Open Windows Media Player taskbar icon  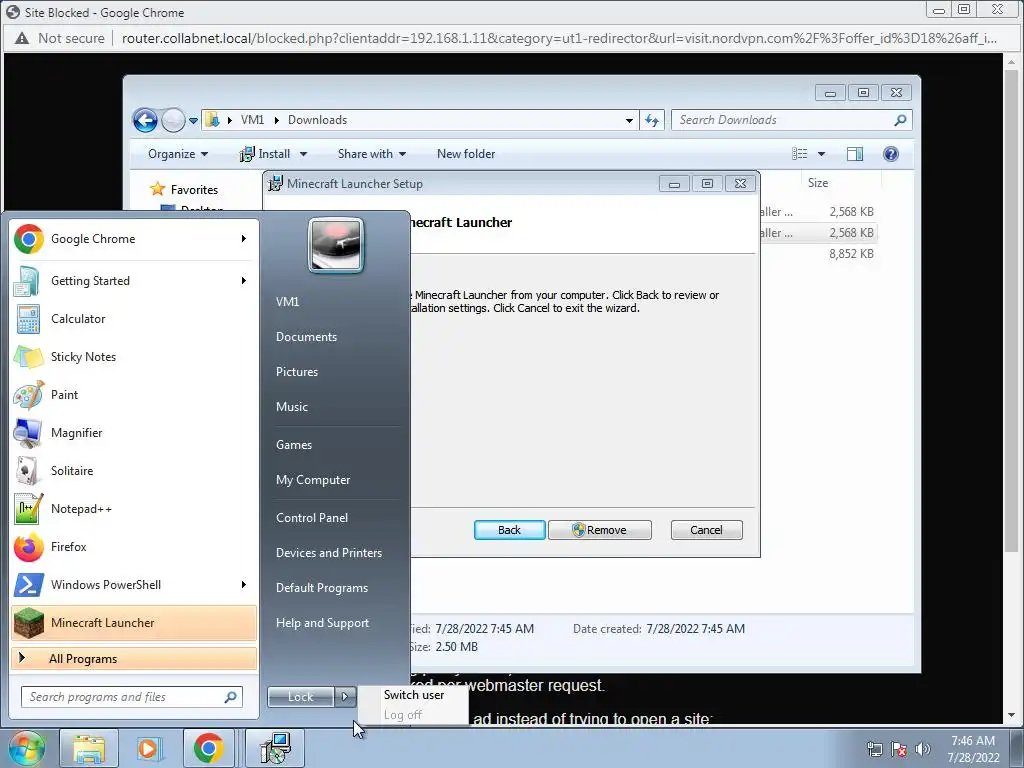[149, 748]
